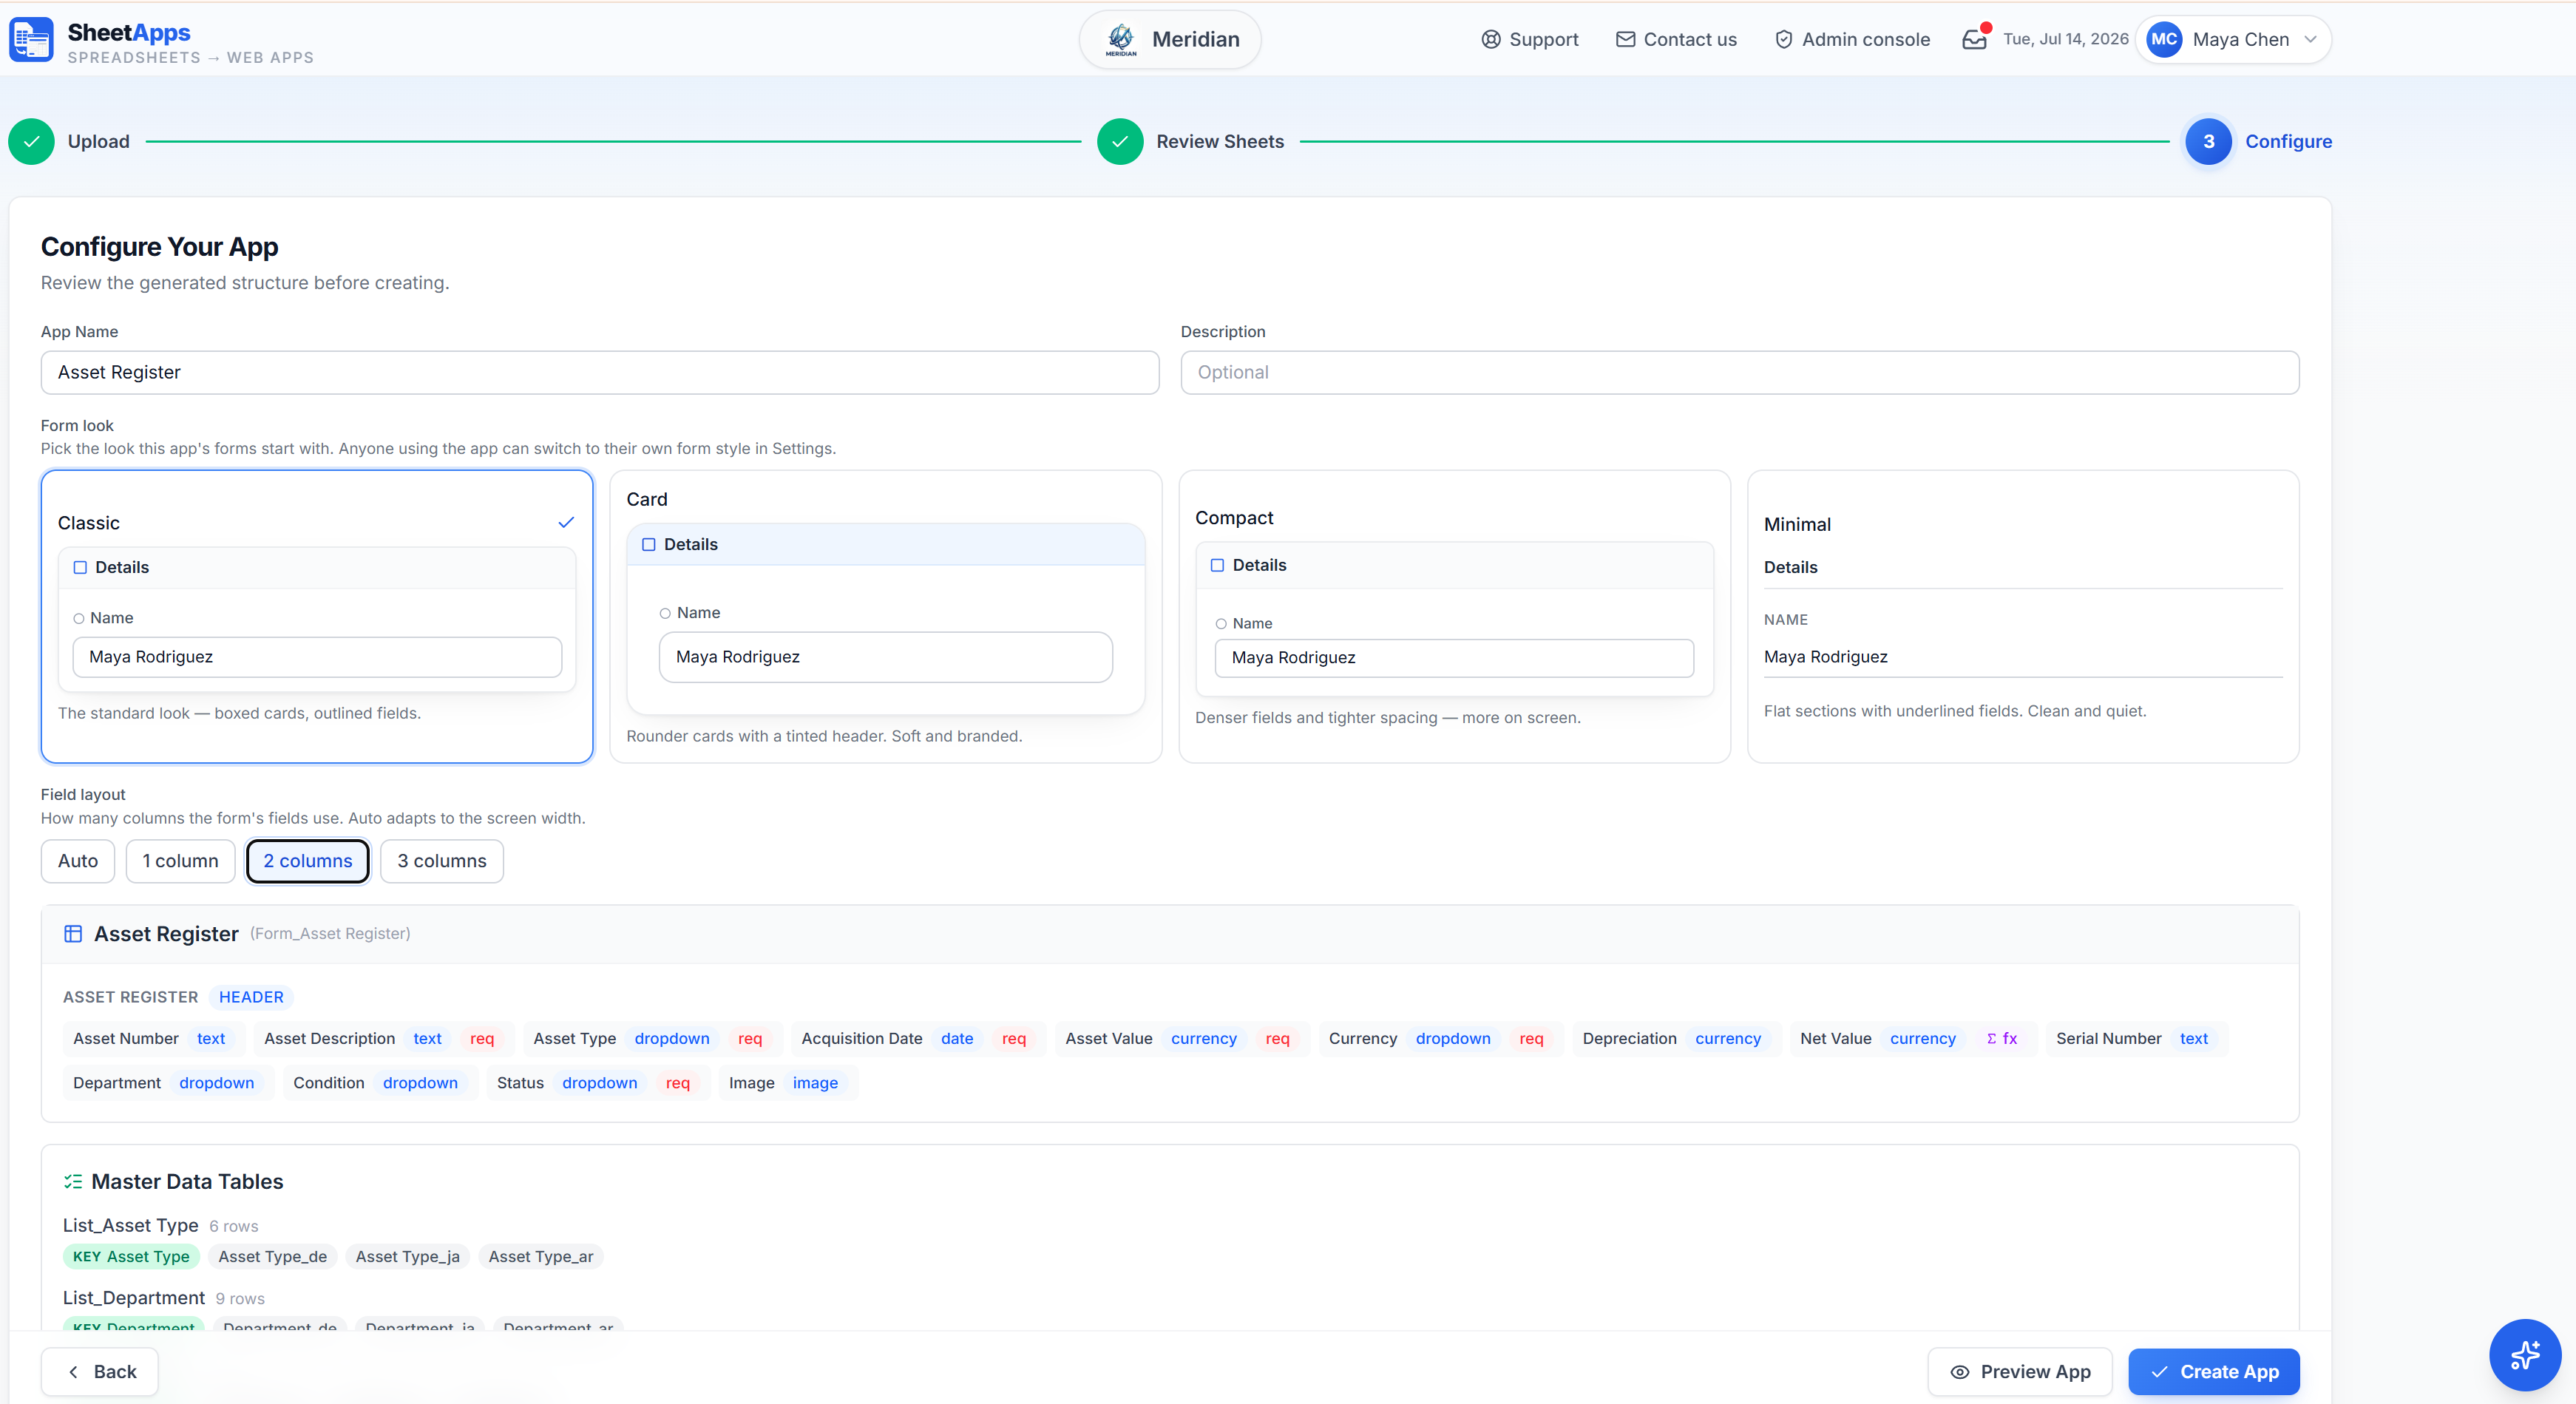Click the Meridian brand logo icon
This screenshot has width=2576, height=1404.
coord(1121,39)
